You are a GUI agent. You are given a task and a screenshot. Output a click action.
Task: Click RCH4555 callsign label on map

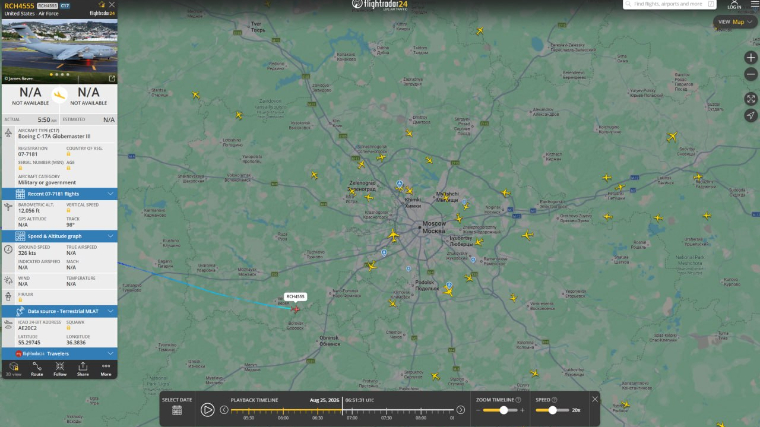[295, 297]
